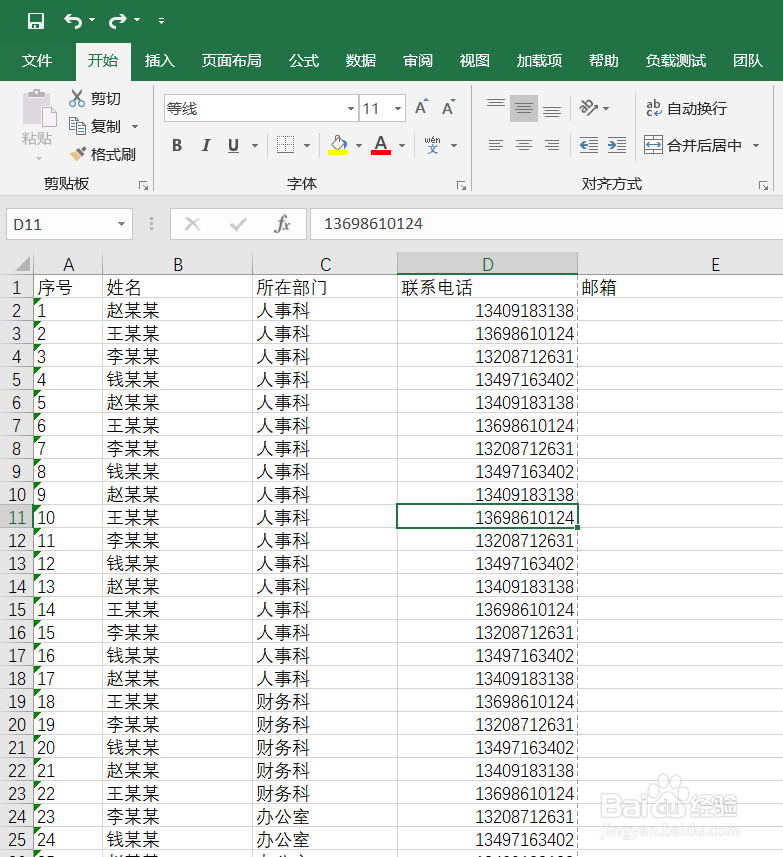Expand the 复制 options arrow

click(135, 126)
